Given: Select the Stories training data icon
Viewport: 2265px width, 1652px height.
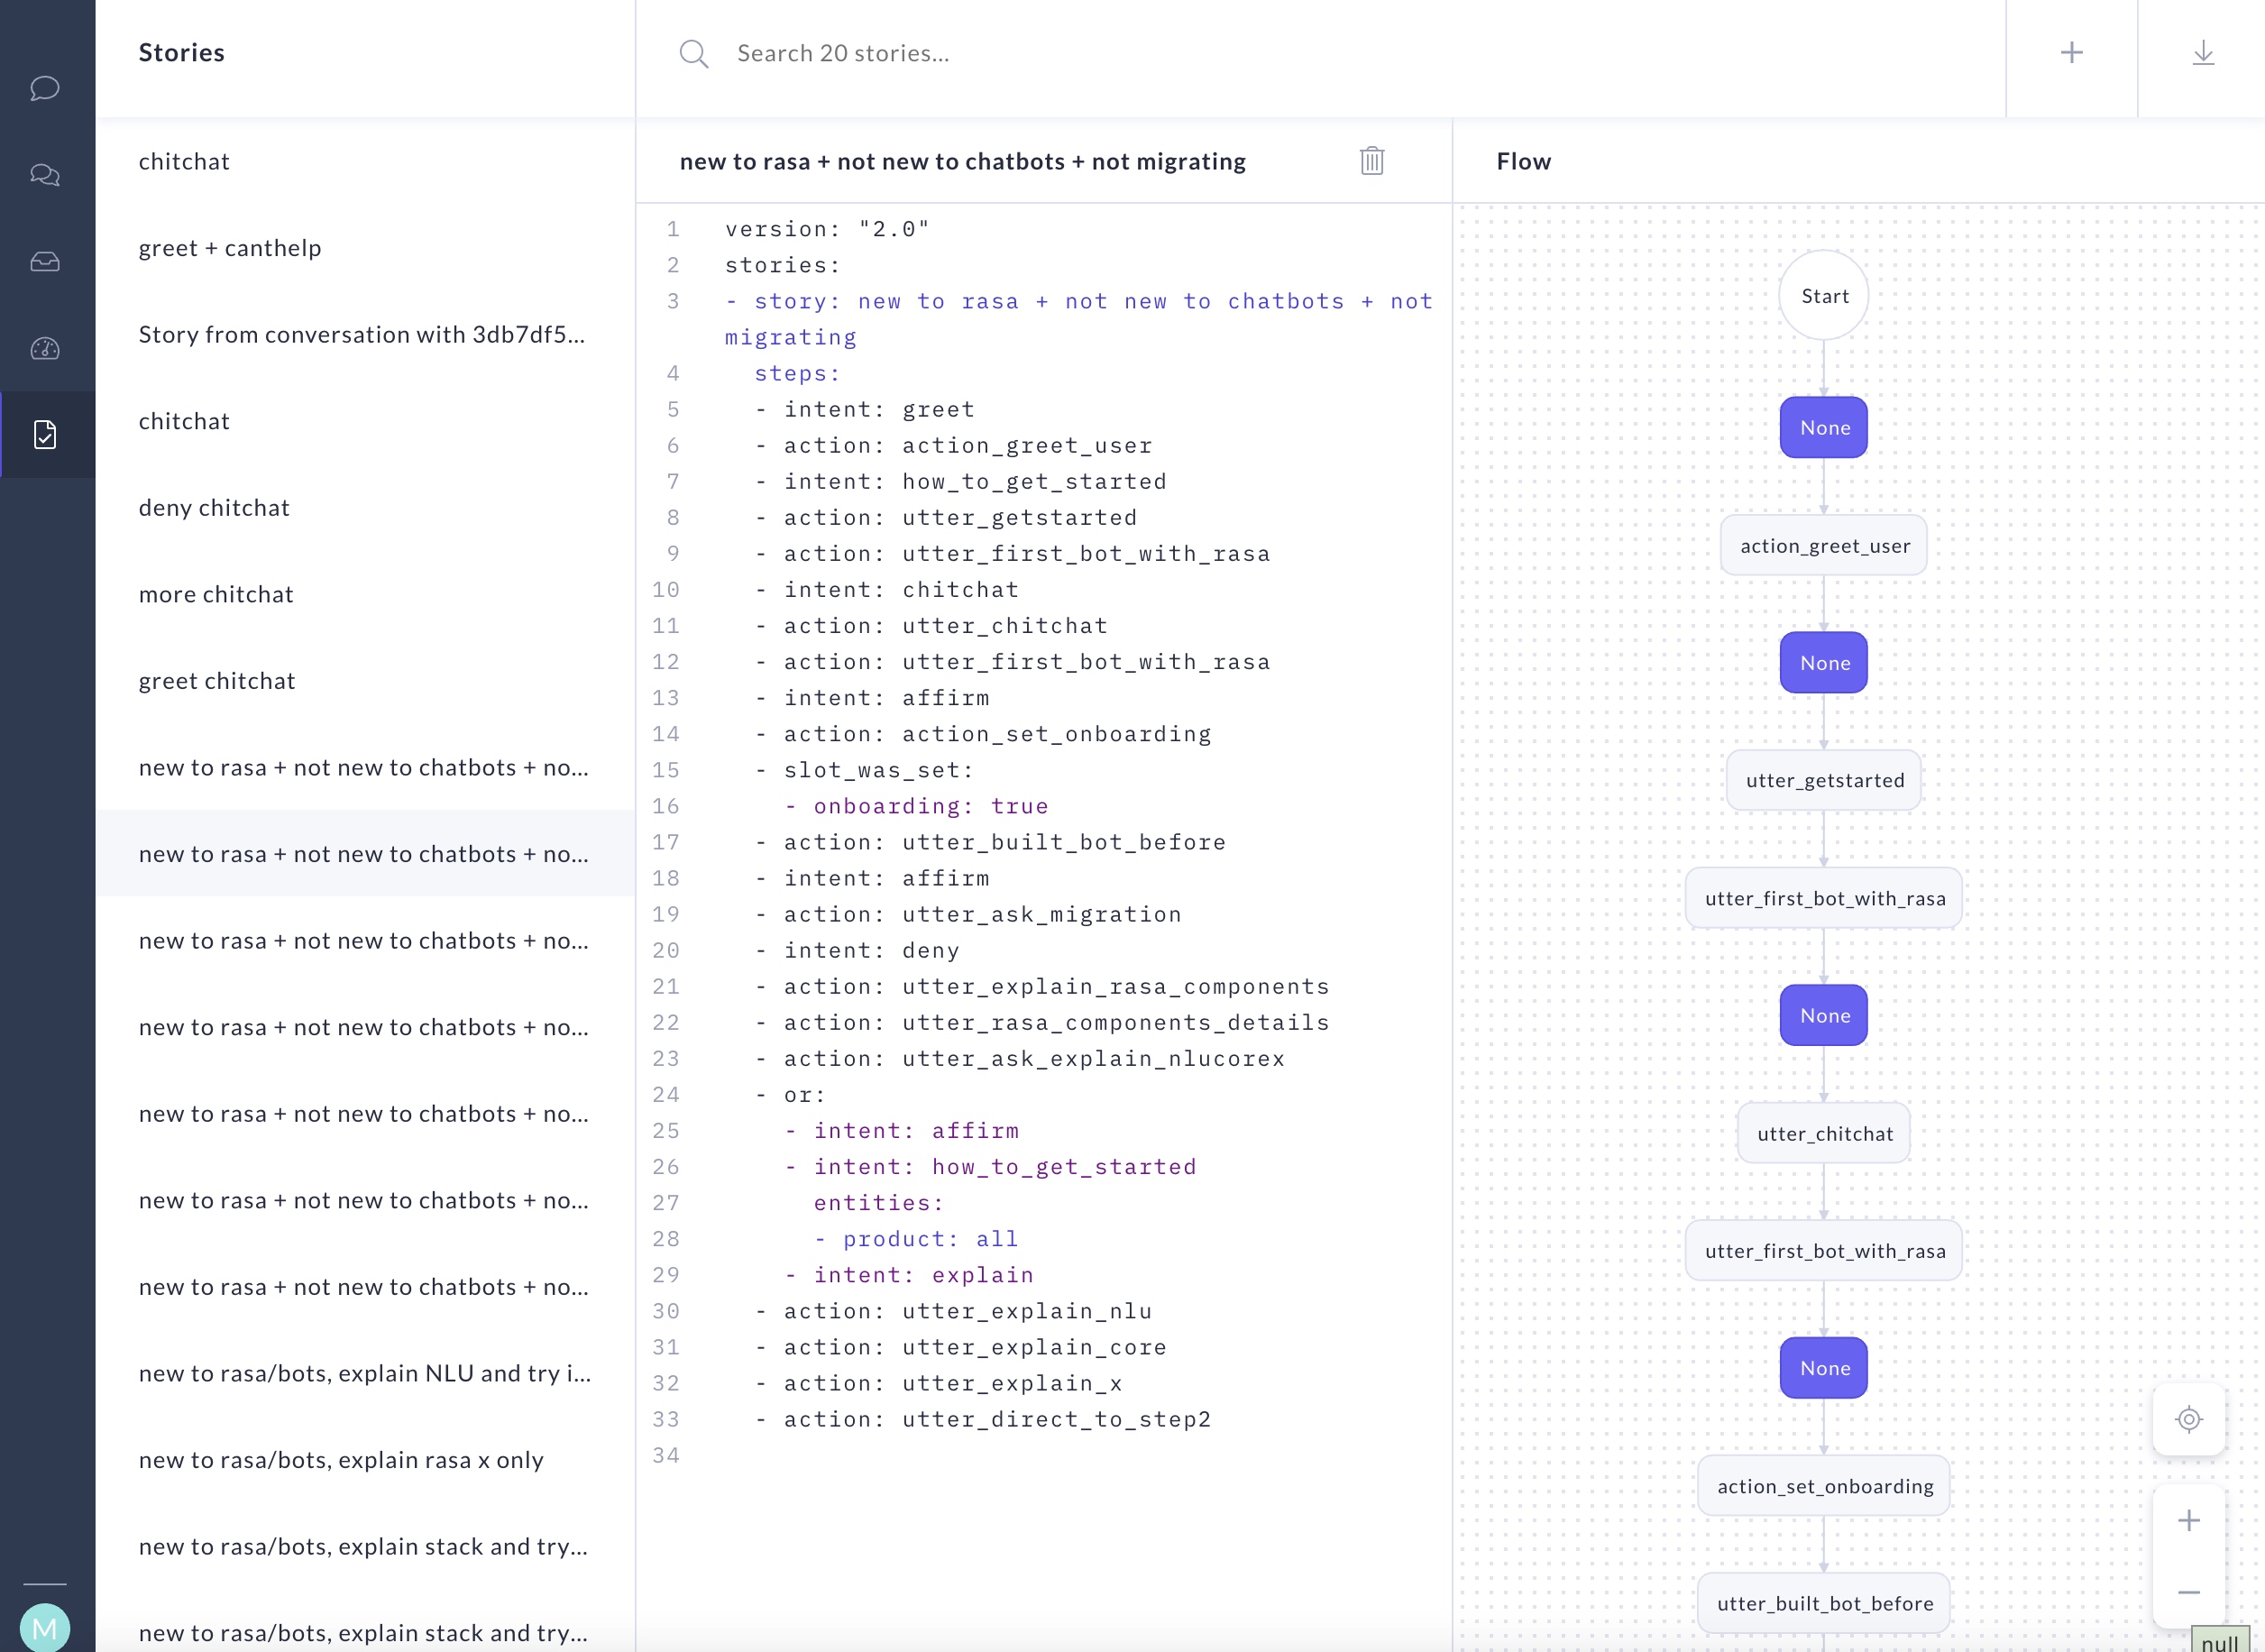Looking at the screenshot, I should [x=45, y=435].
